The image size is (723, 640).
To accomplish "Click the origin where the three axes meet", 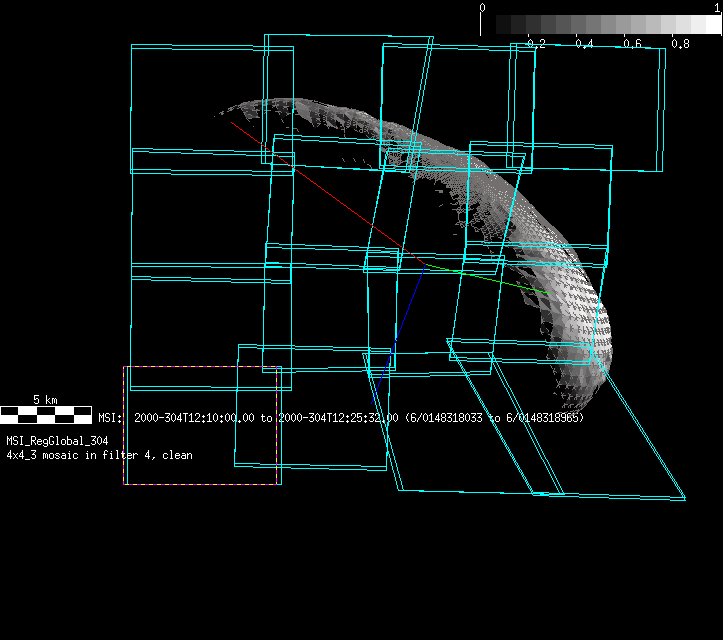I will click(x=425, y=265).
